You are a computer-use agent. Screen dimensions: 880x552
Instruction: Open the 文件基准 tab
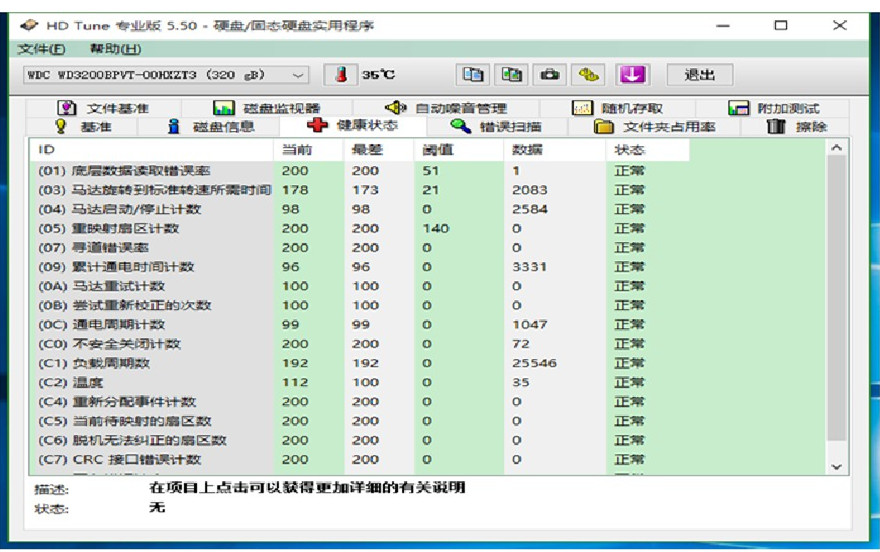point(103,108)
